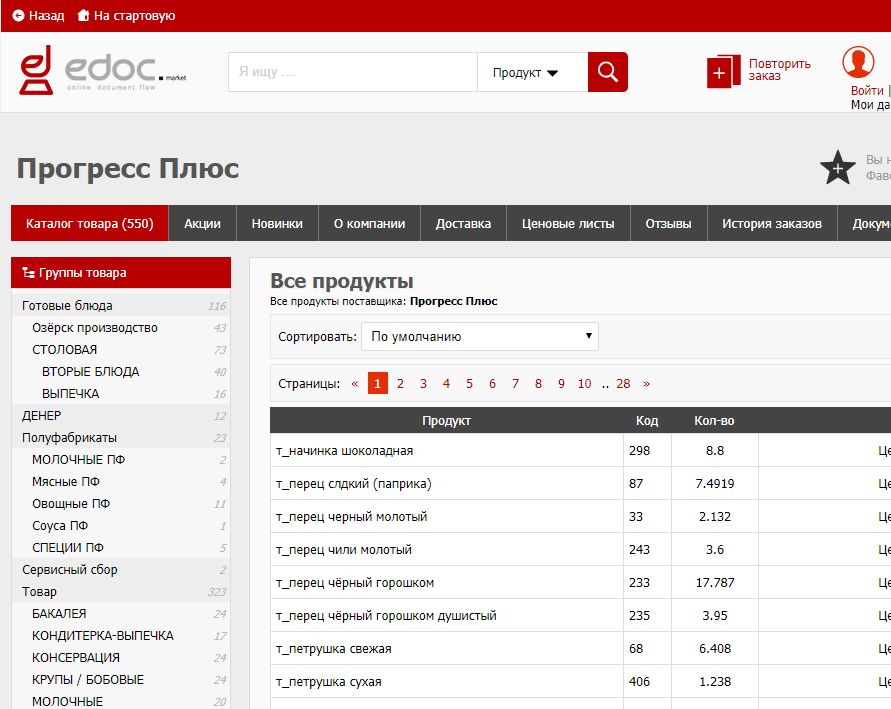Click the edoc market logo
Image resolution: width=891 pixels, height=709 pixels.
point(102,71)
